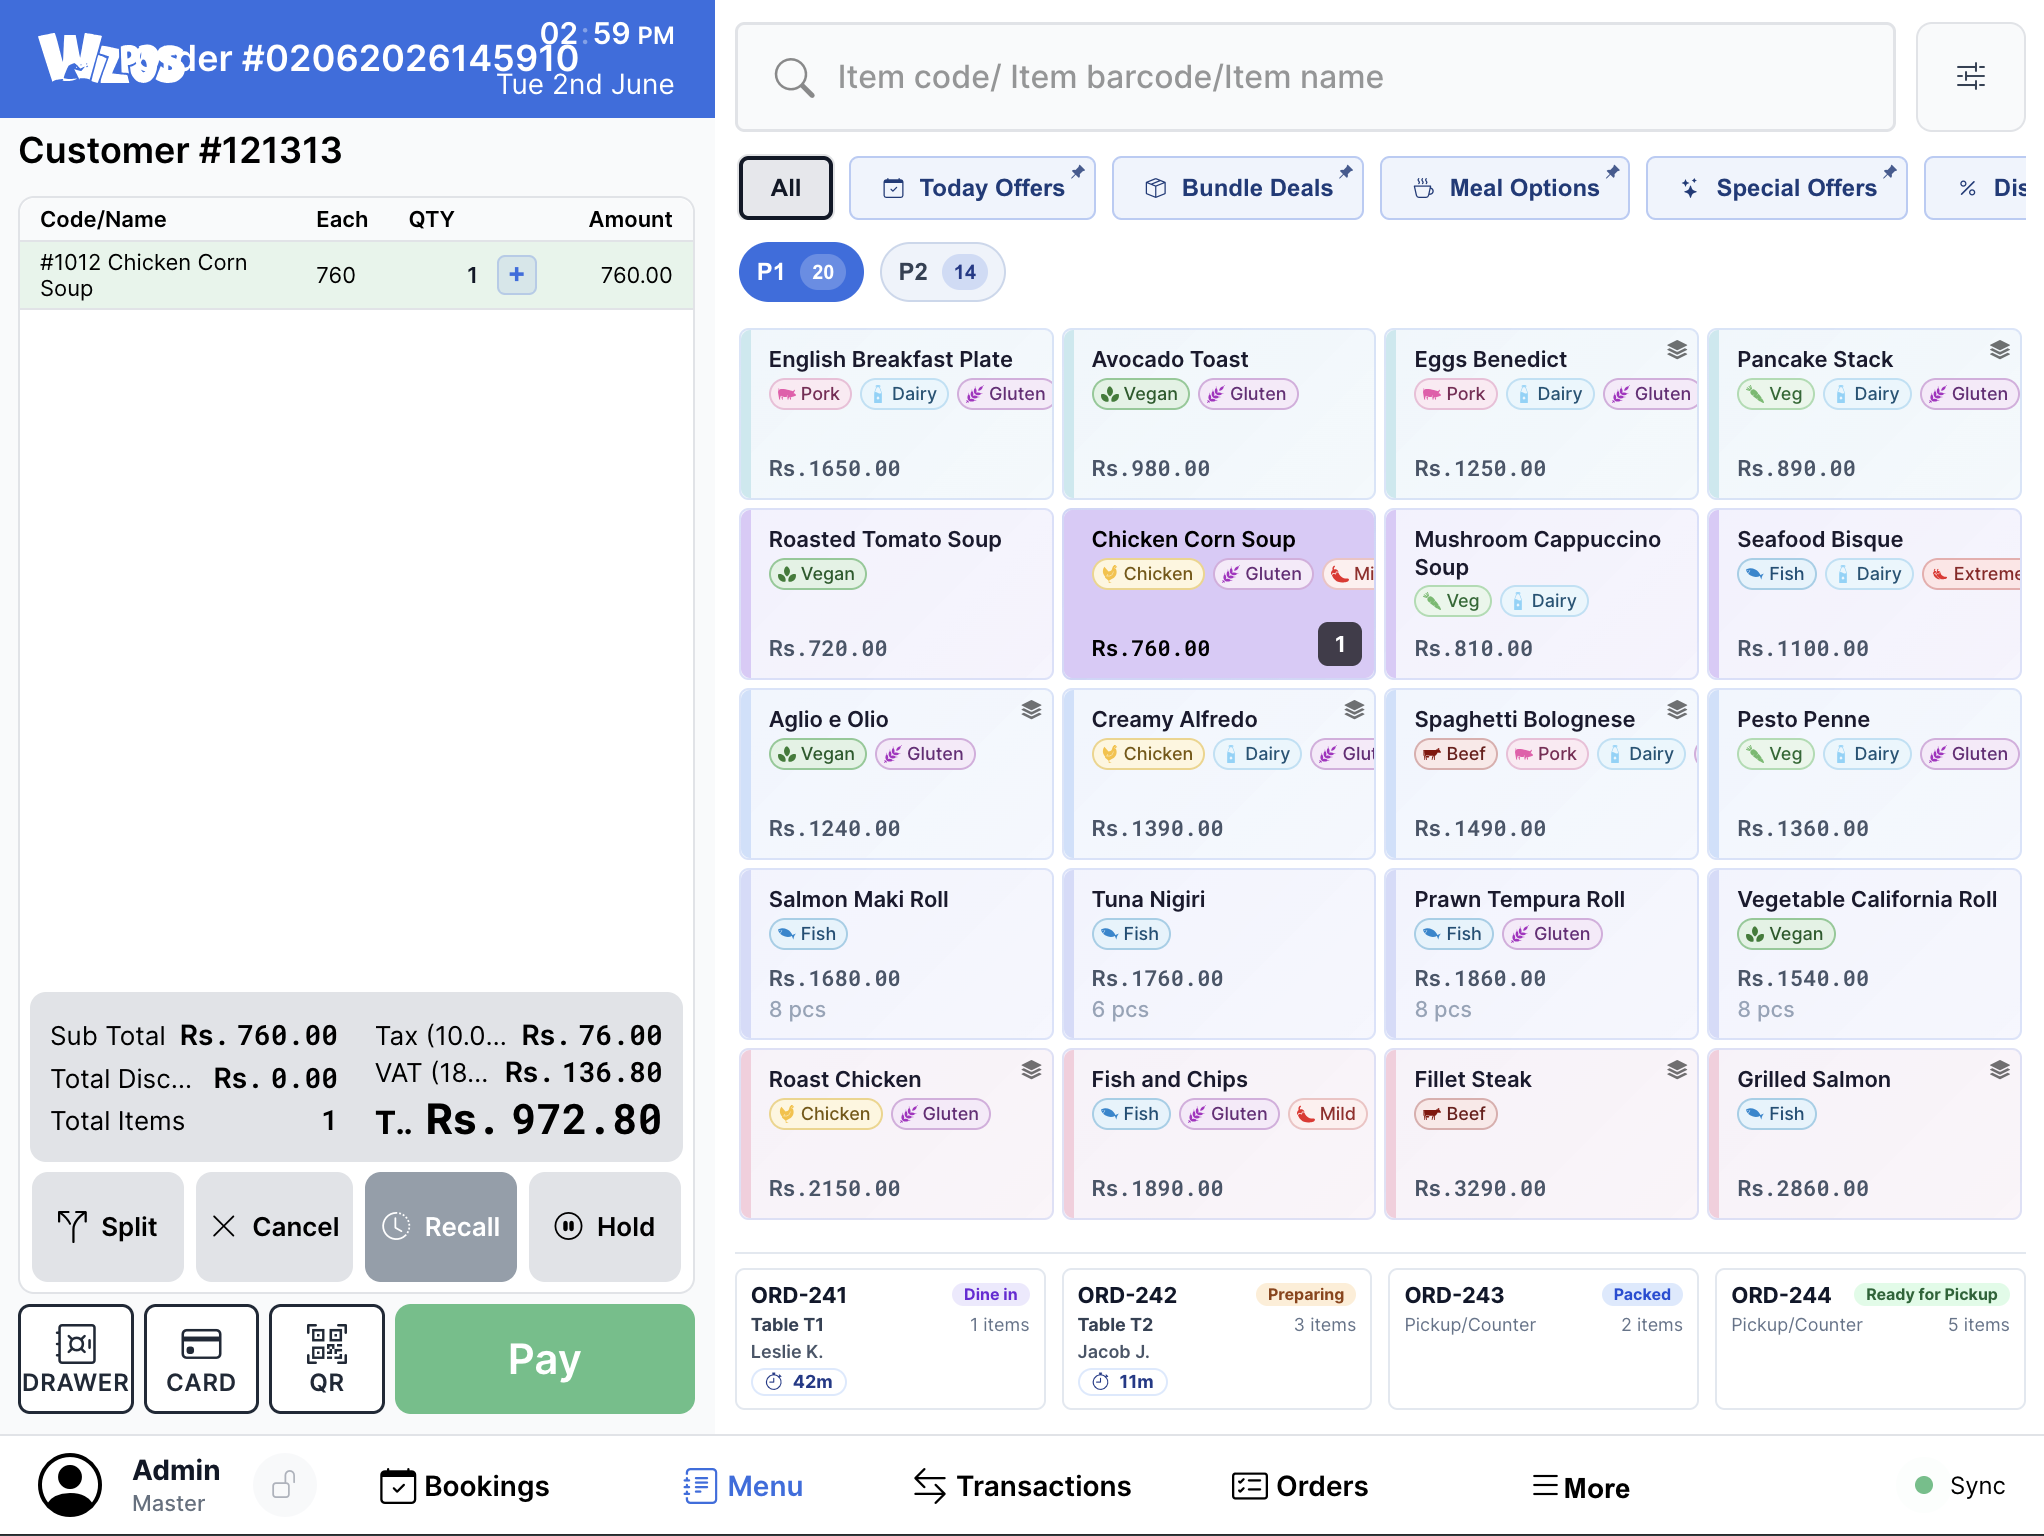Add Mushroom Cappuccino Soup to order

1542,594
